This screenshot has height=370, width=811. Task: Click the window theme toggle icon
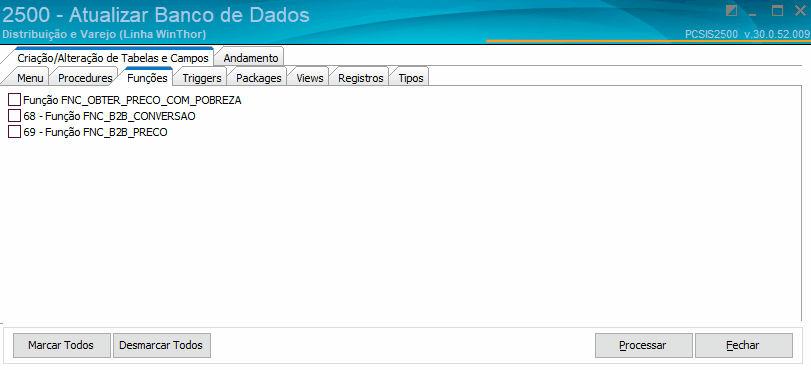pyautogui.click(x=731, y=10)
